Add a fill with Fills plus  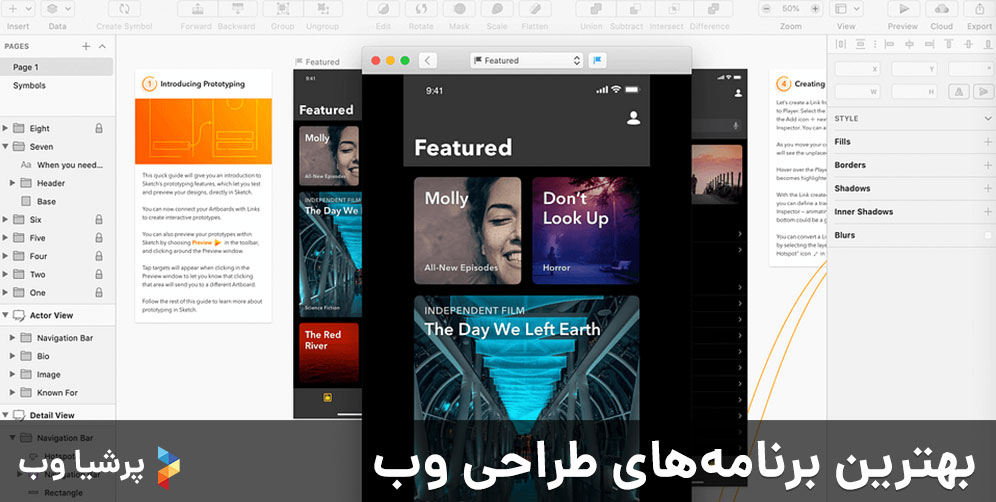(988, 142)
